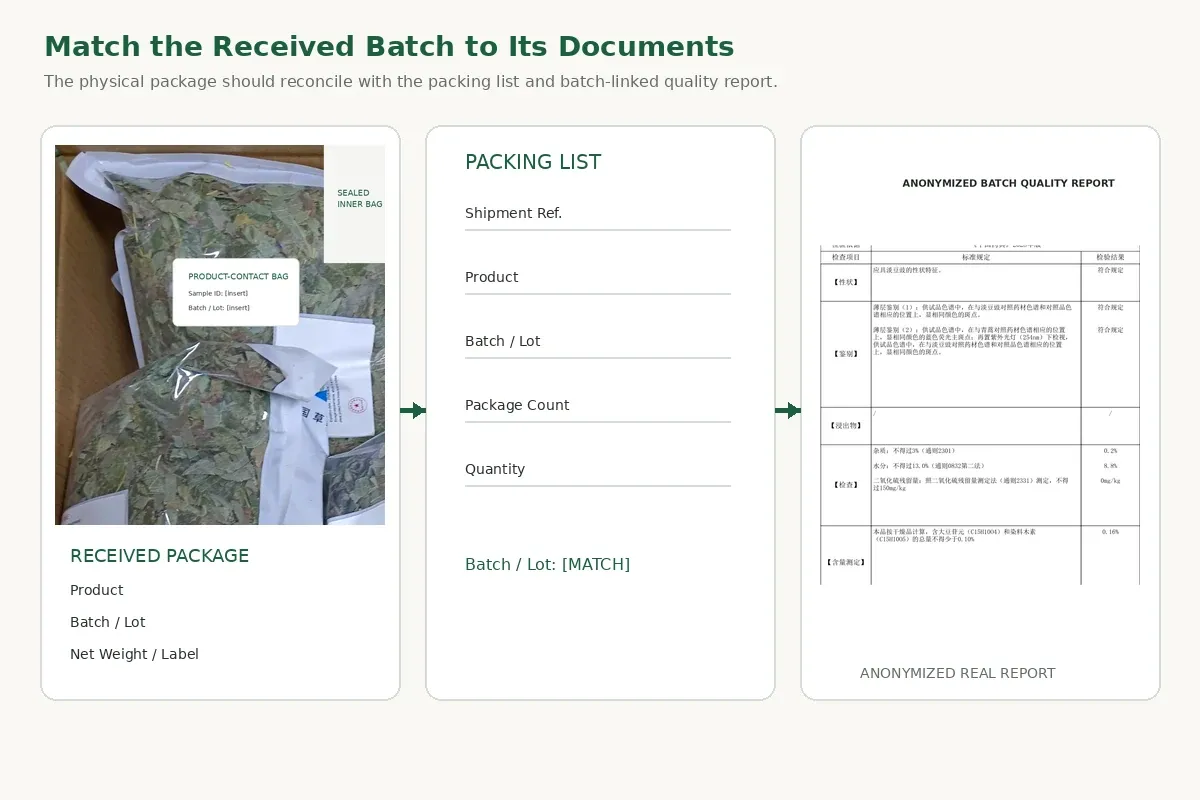Viewport: 1200px width, 800px height.
Task: Click the 'ANONYMIZED REAL REPORT' caption
Action: [x=957, y=673]
